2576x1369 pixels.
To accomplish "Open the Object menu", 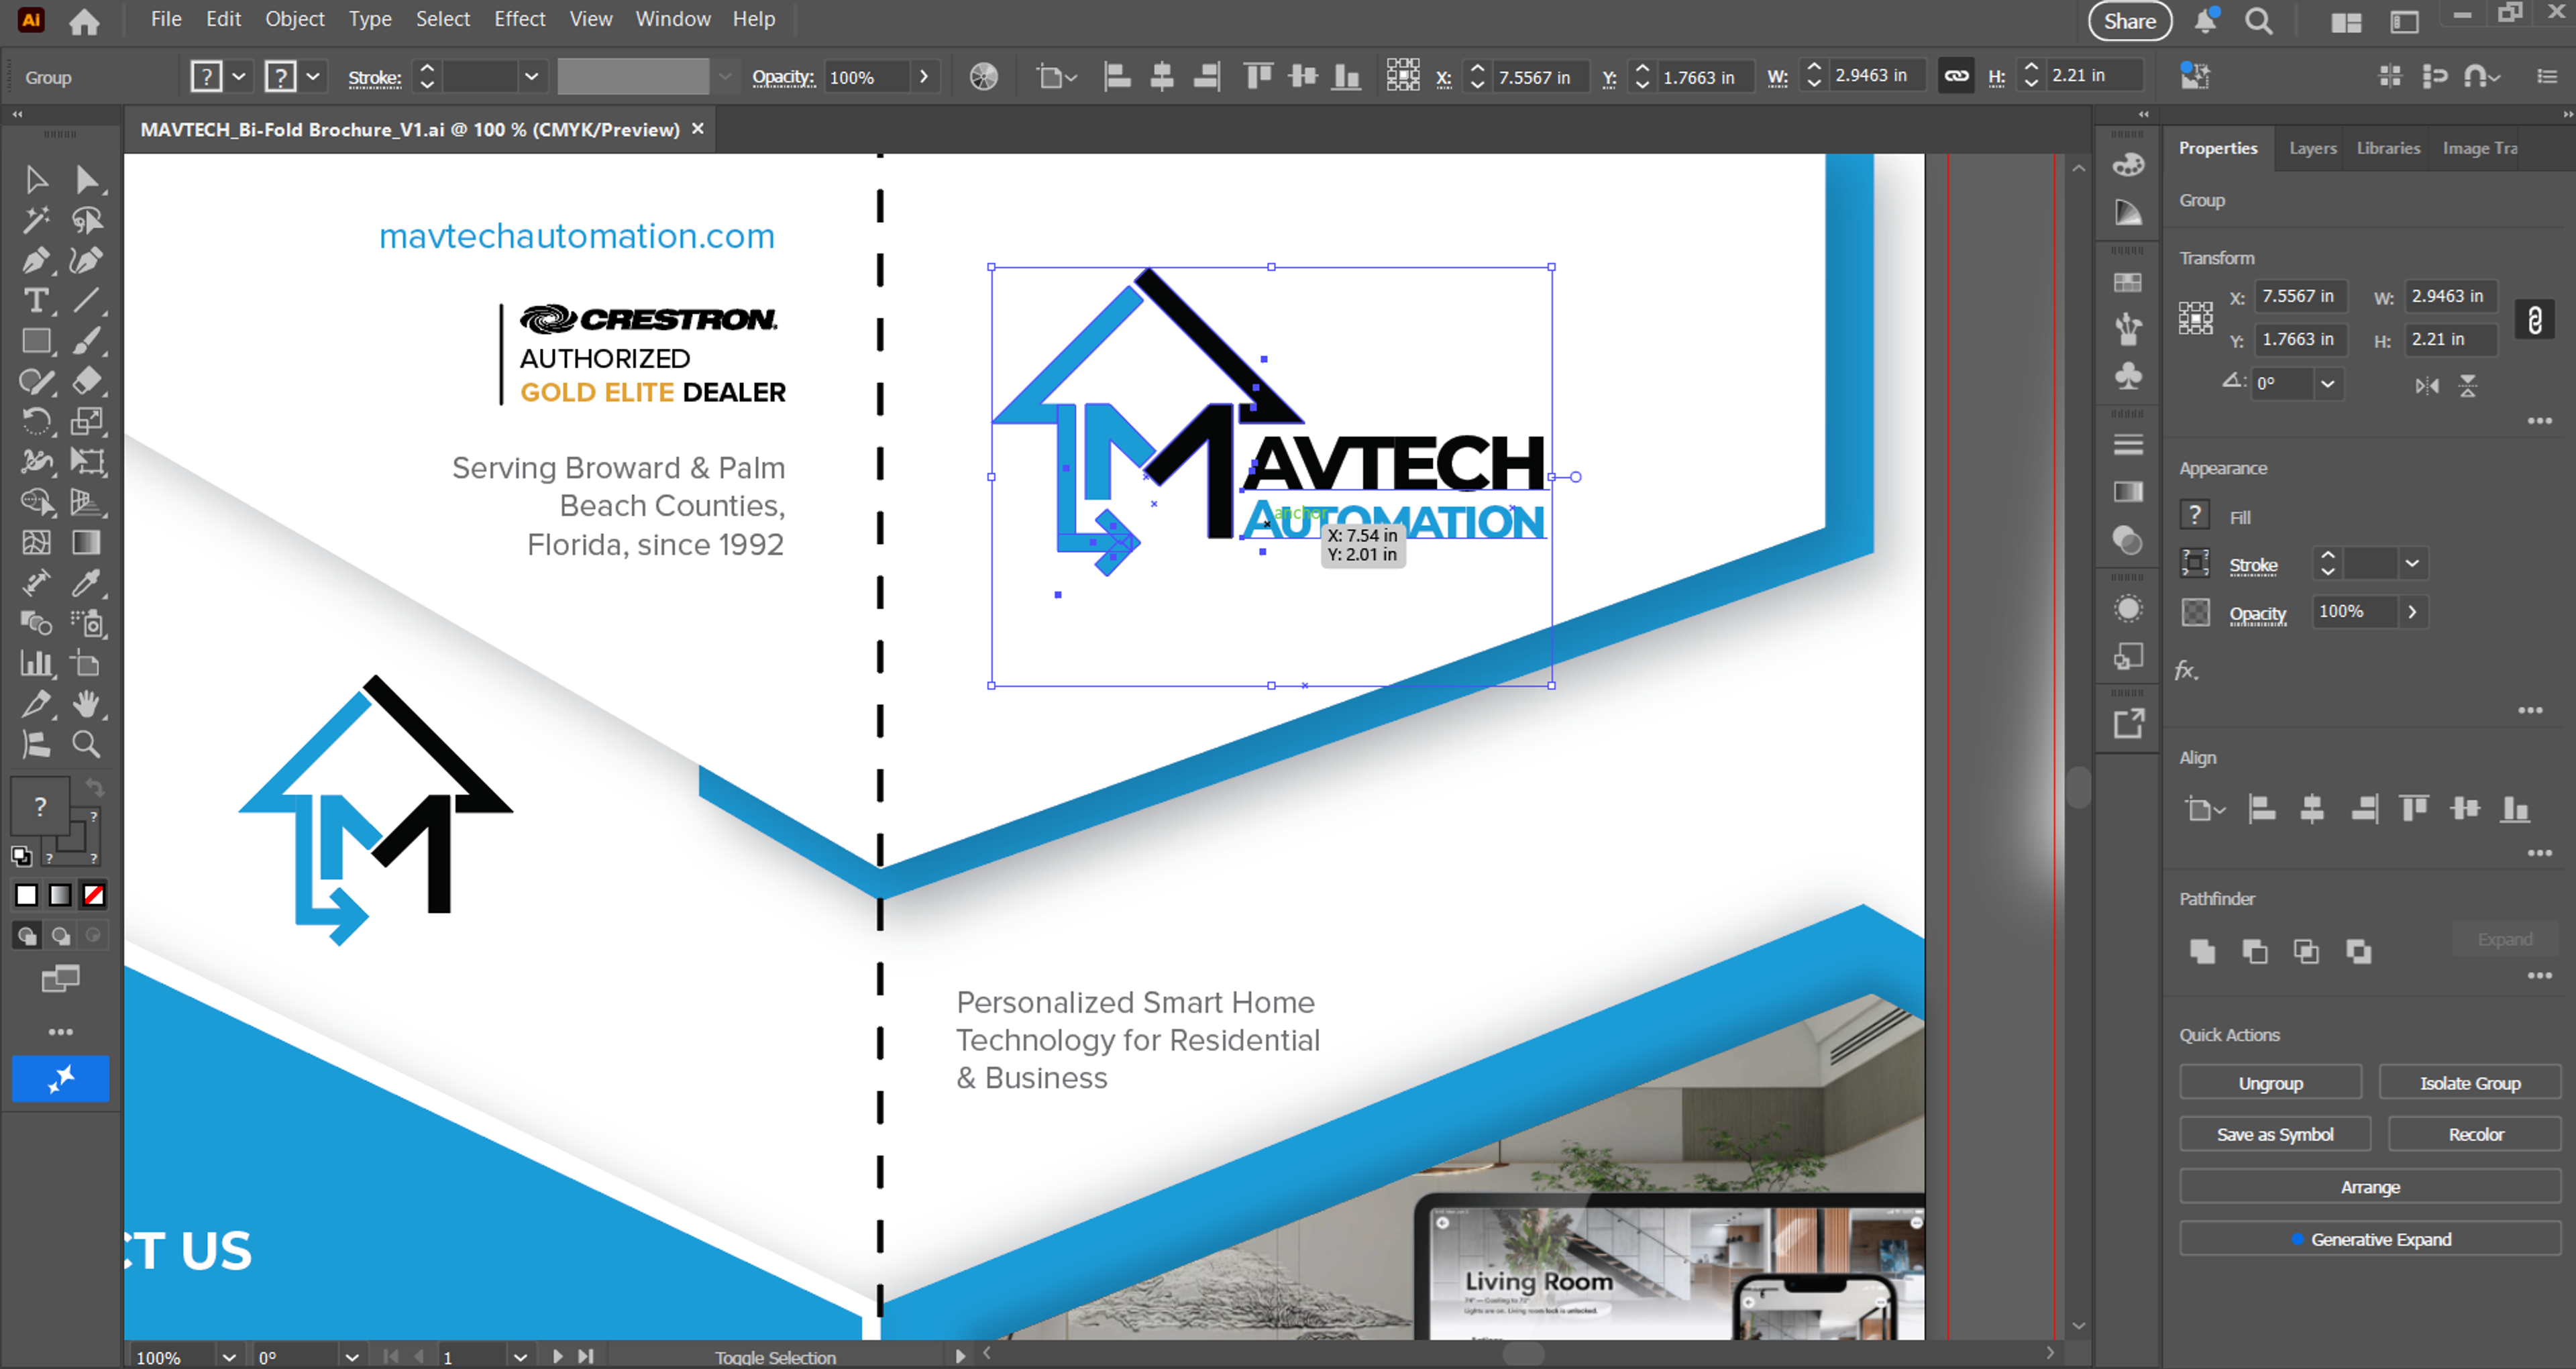I will coord(295,19).
